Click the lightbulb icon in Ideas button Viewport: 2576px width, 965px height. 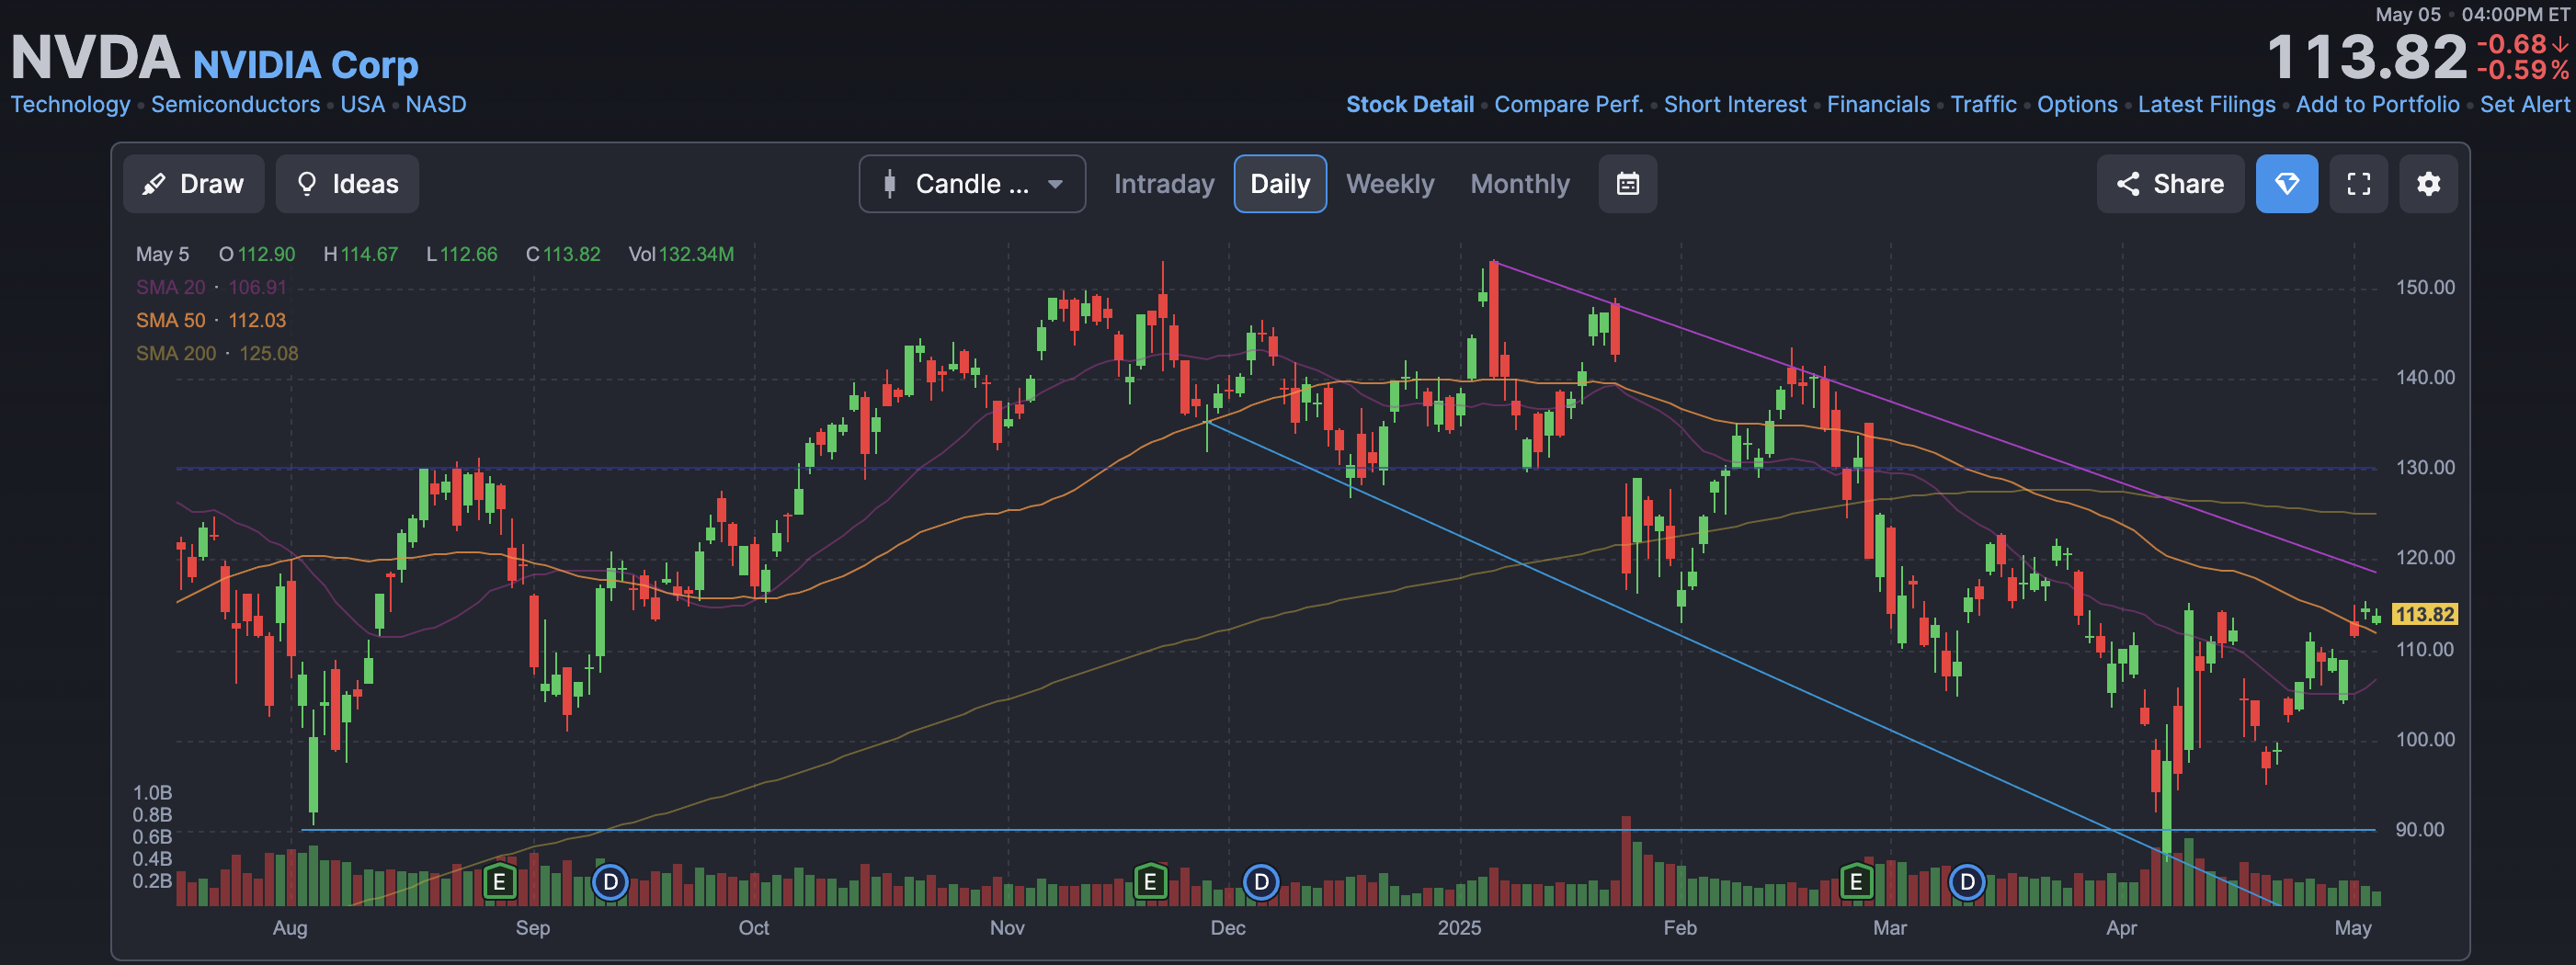point(307,184)
